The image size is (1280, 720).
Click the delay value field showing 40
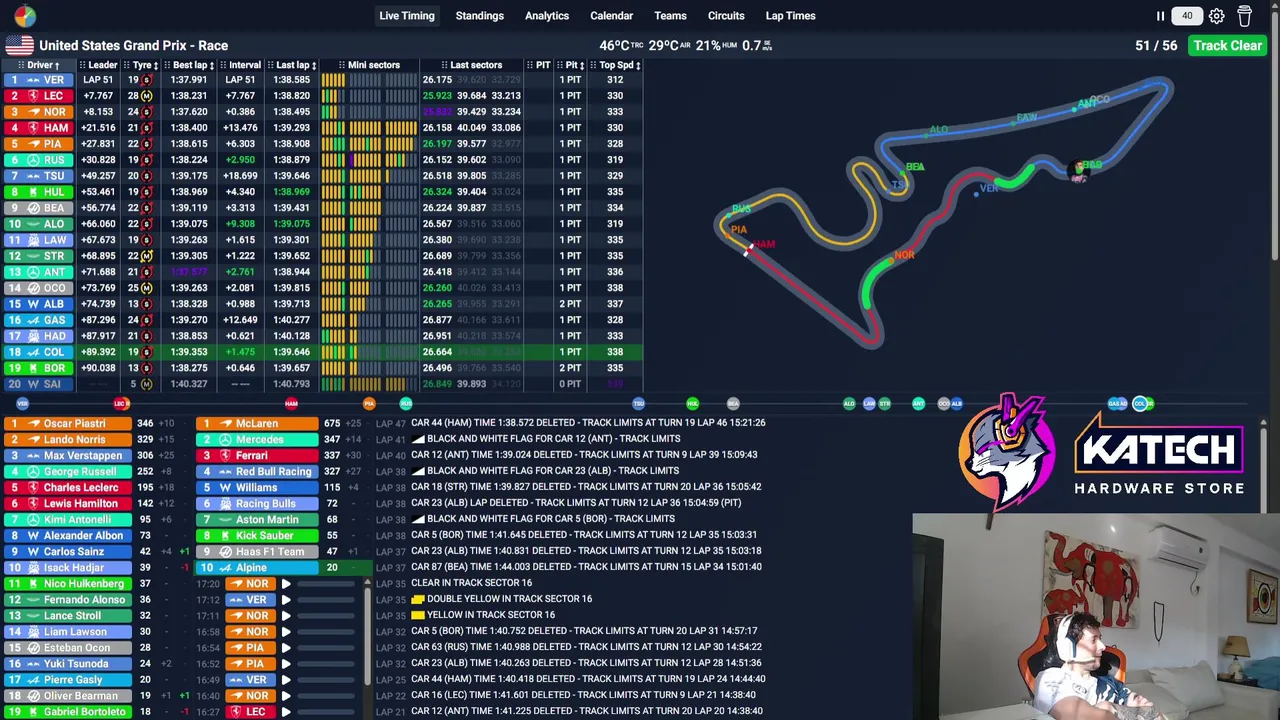(x=1187, y=16)
